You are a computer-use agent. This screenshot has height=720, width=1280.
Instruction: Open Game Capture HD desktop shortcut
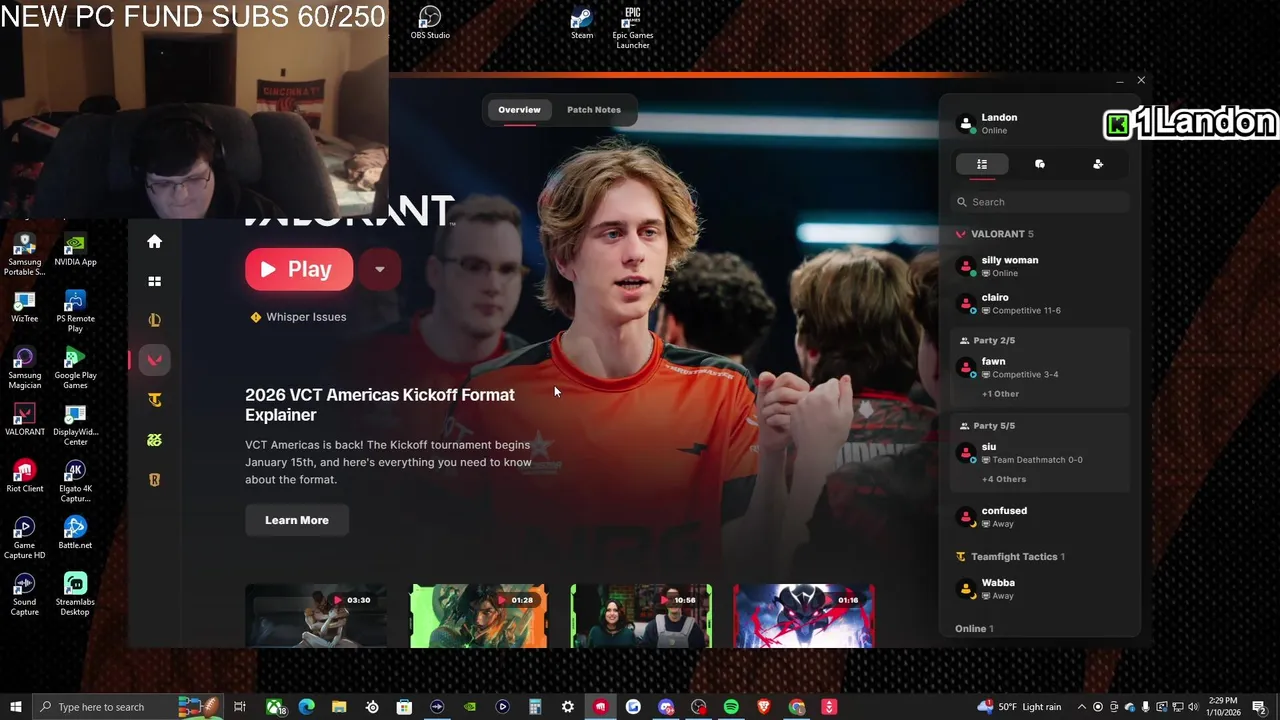(25, 538)
